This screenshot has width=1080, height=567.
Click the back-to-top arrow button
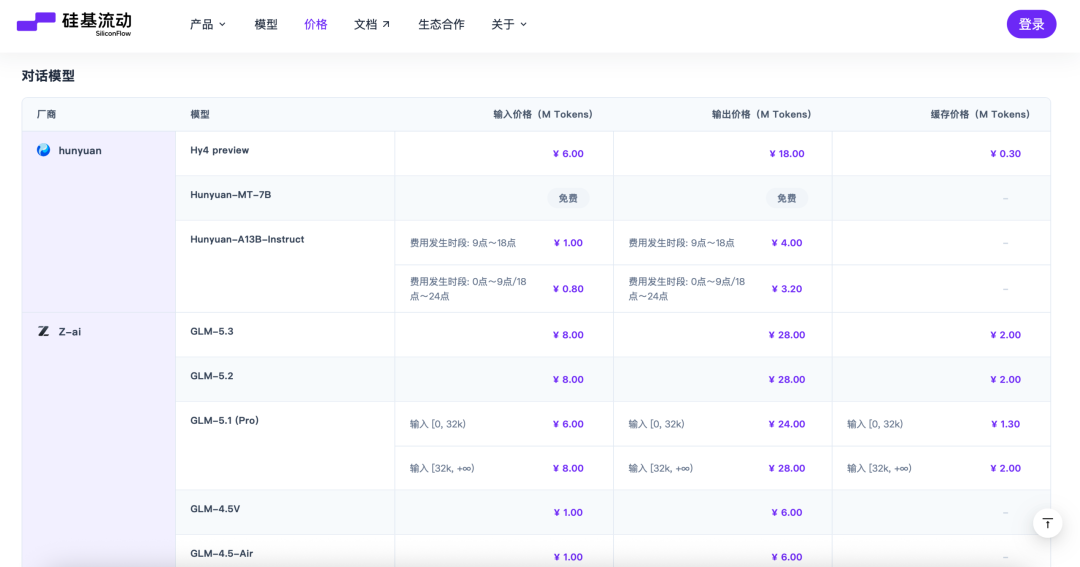1047,524
